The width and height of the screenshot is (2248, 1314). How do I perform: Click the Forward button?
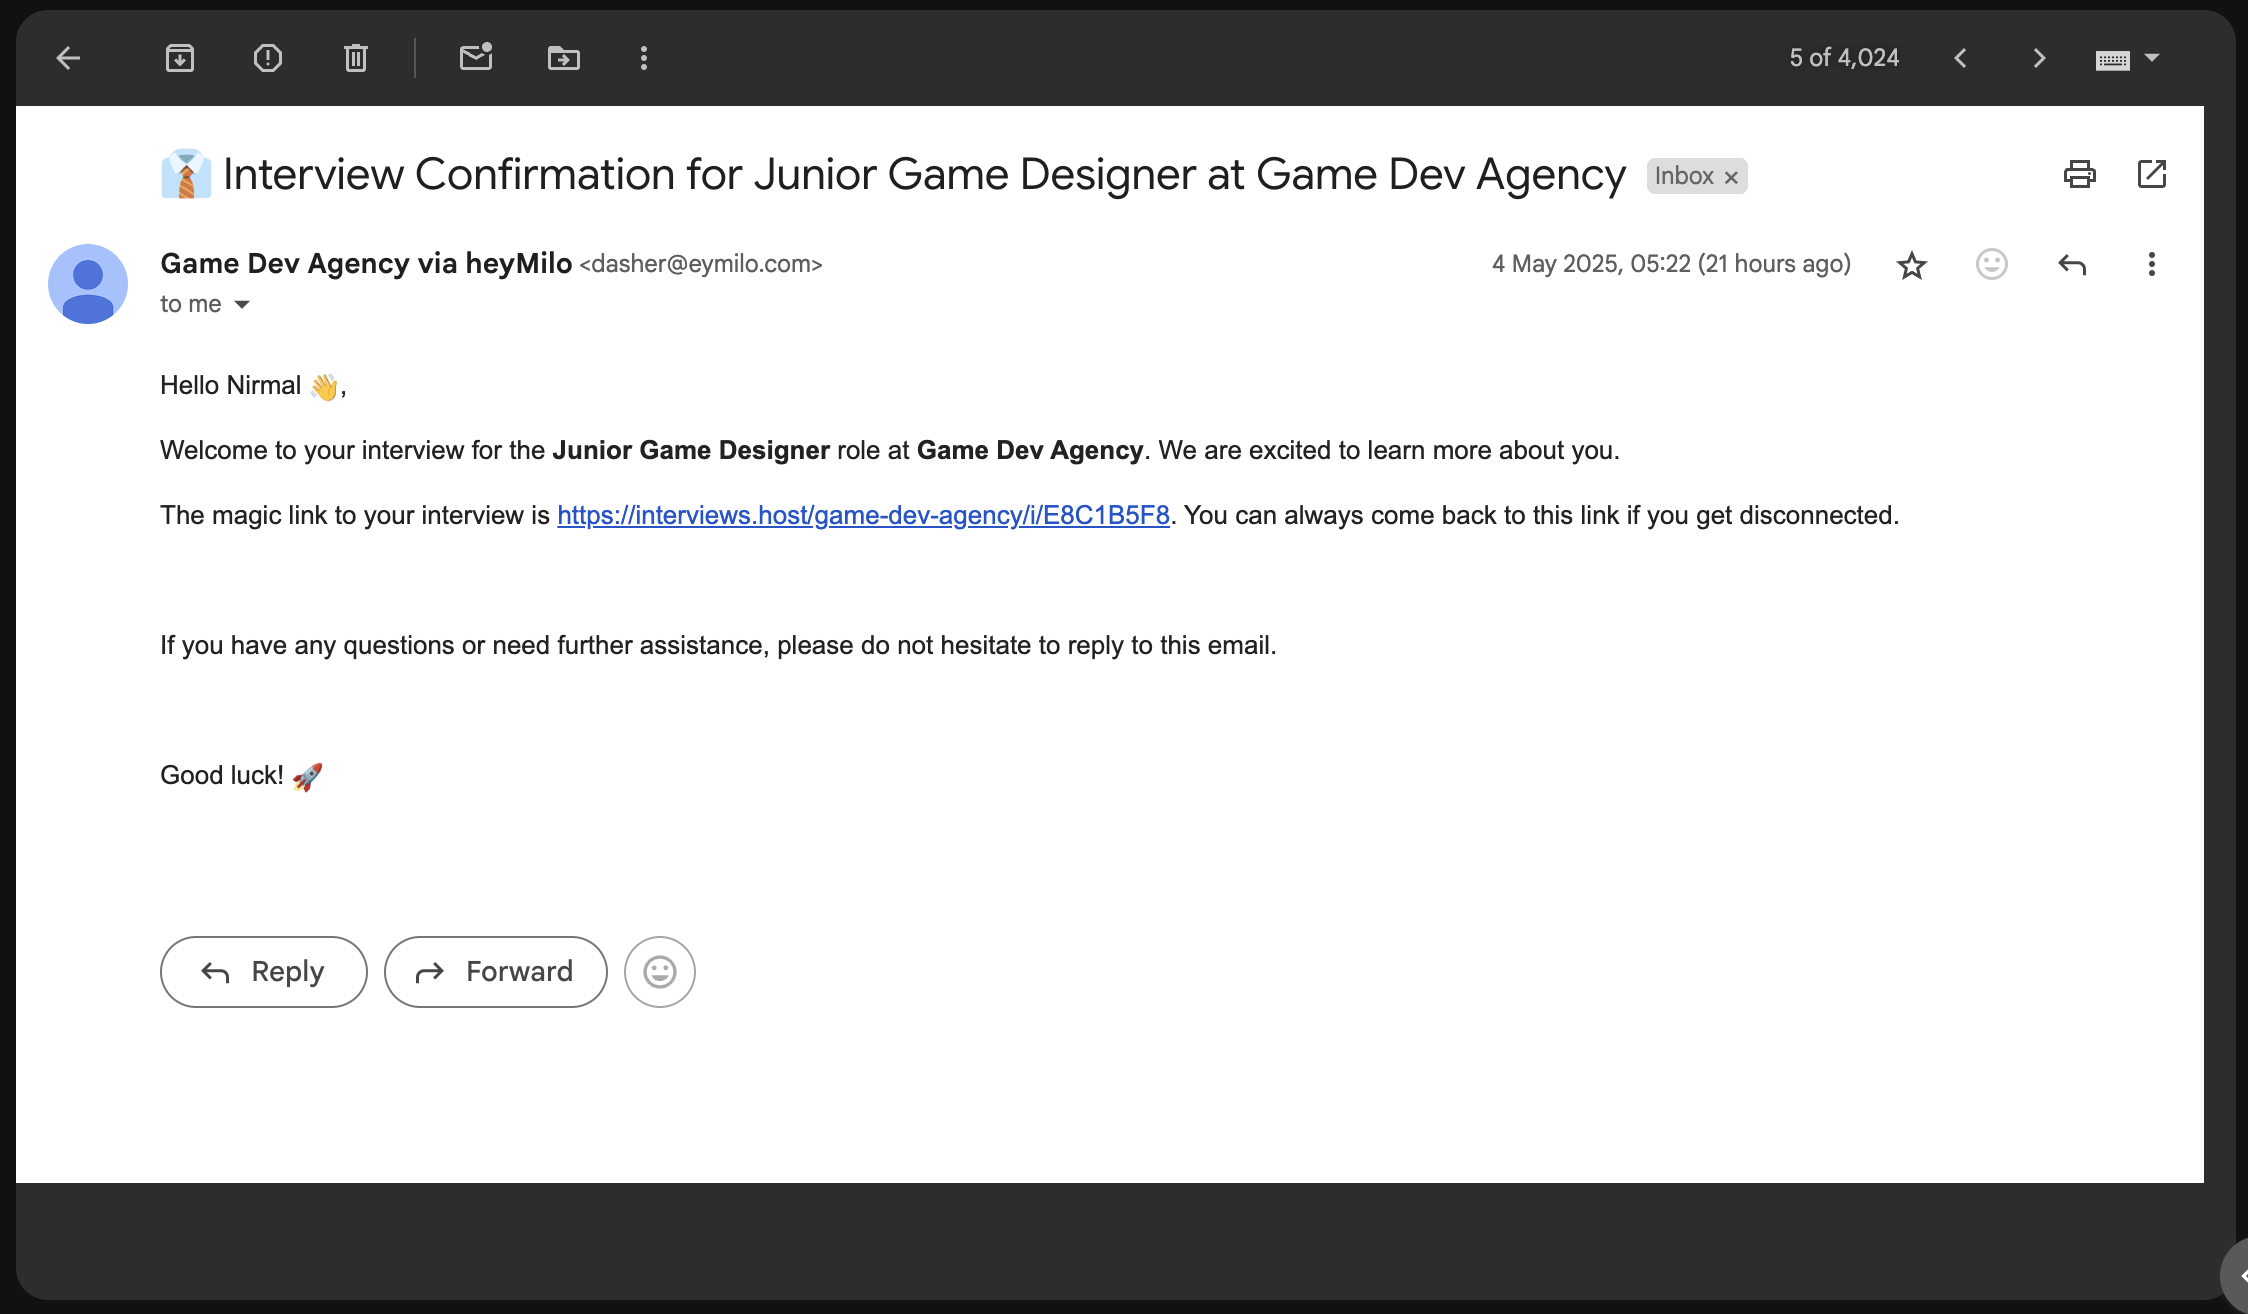click(496, 972)
